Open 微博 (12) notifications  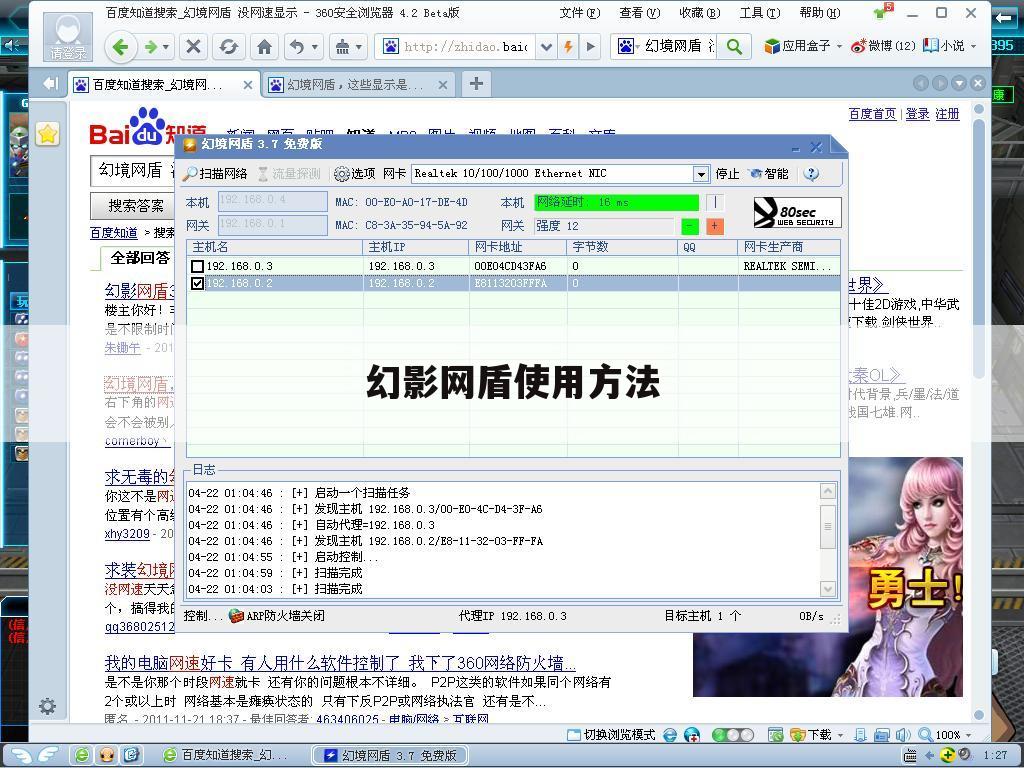click(883, 46)
